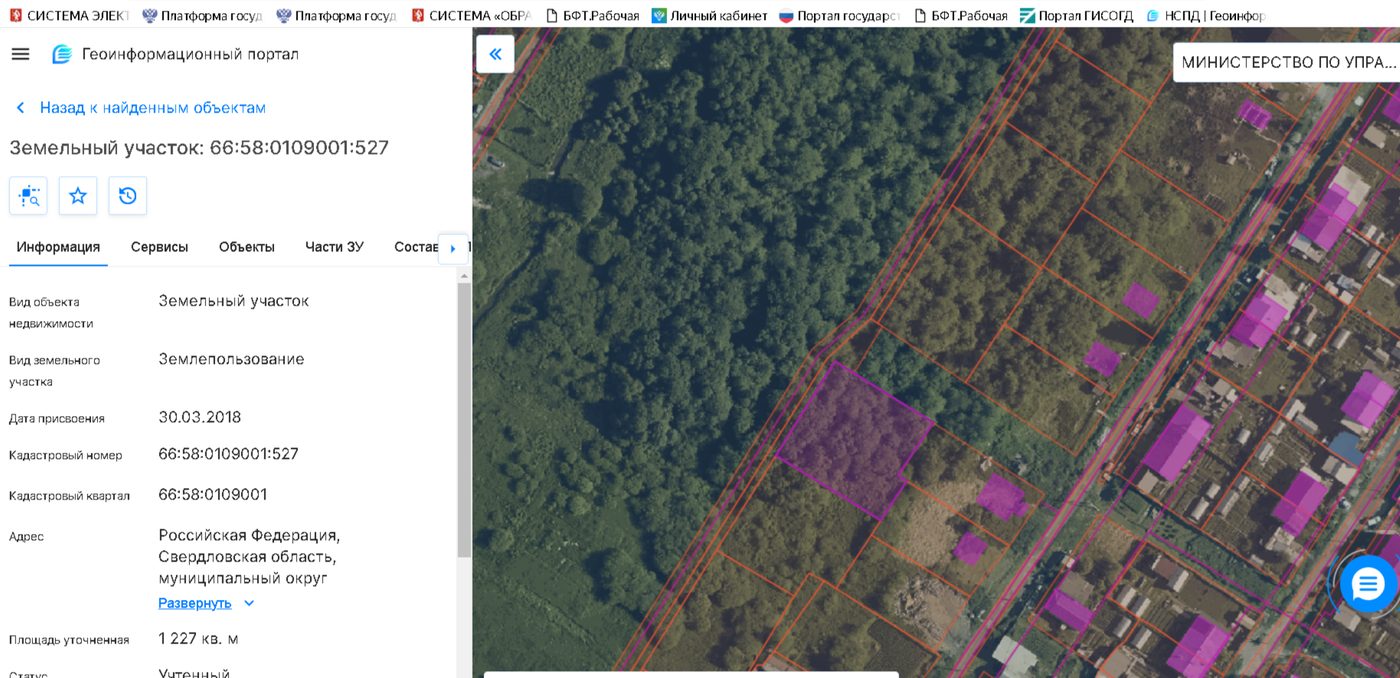This screenshot has height=678, width=1400.
Task: Click the Геоинформационный портал logo
Action: (x=62, y=54)
